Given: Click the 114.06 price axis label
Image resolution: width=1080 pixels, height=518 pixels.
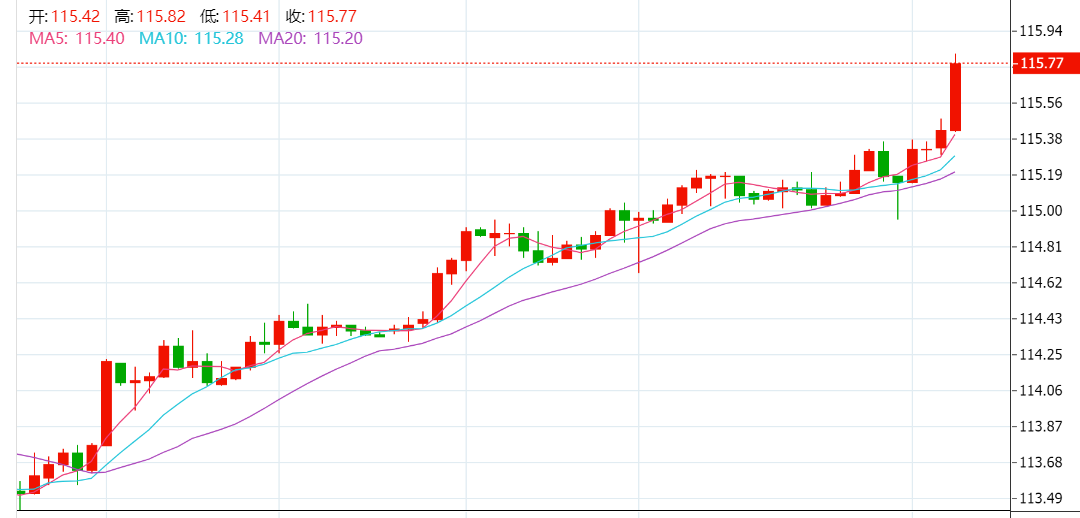Looking at the screenshot, I should pyautogui.click(x=1040, y=391).
